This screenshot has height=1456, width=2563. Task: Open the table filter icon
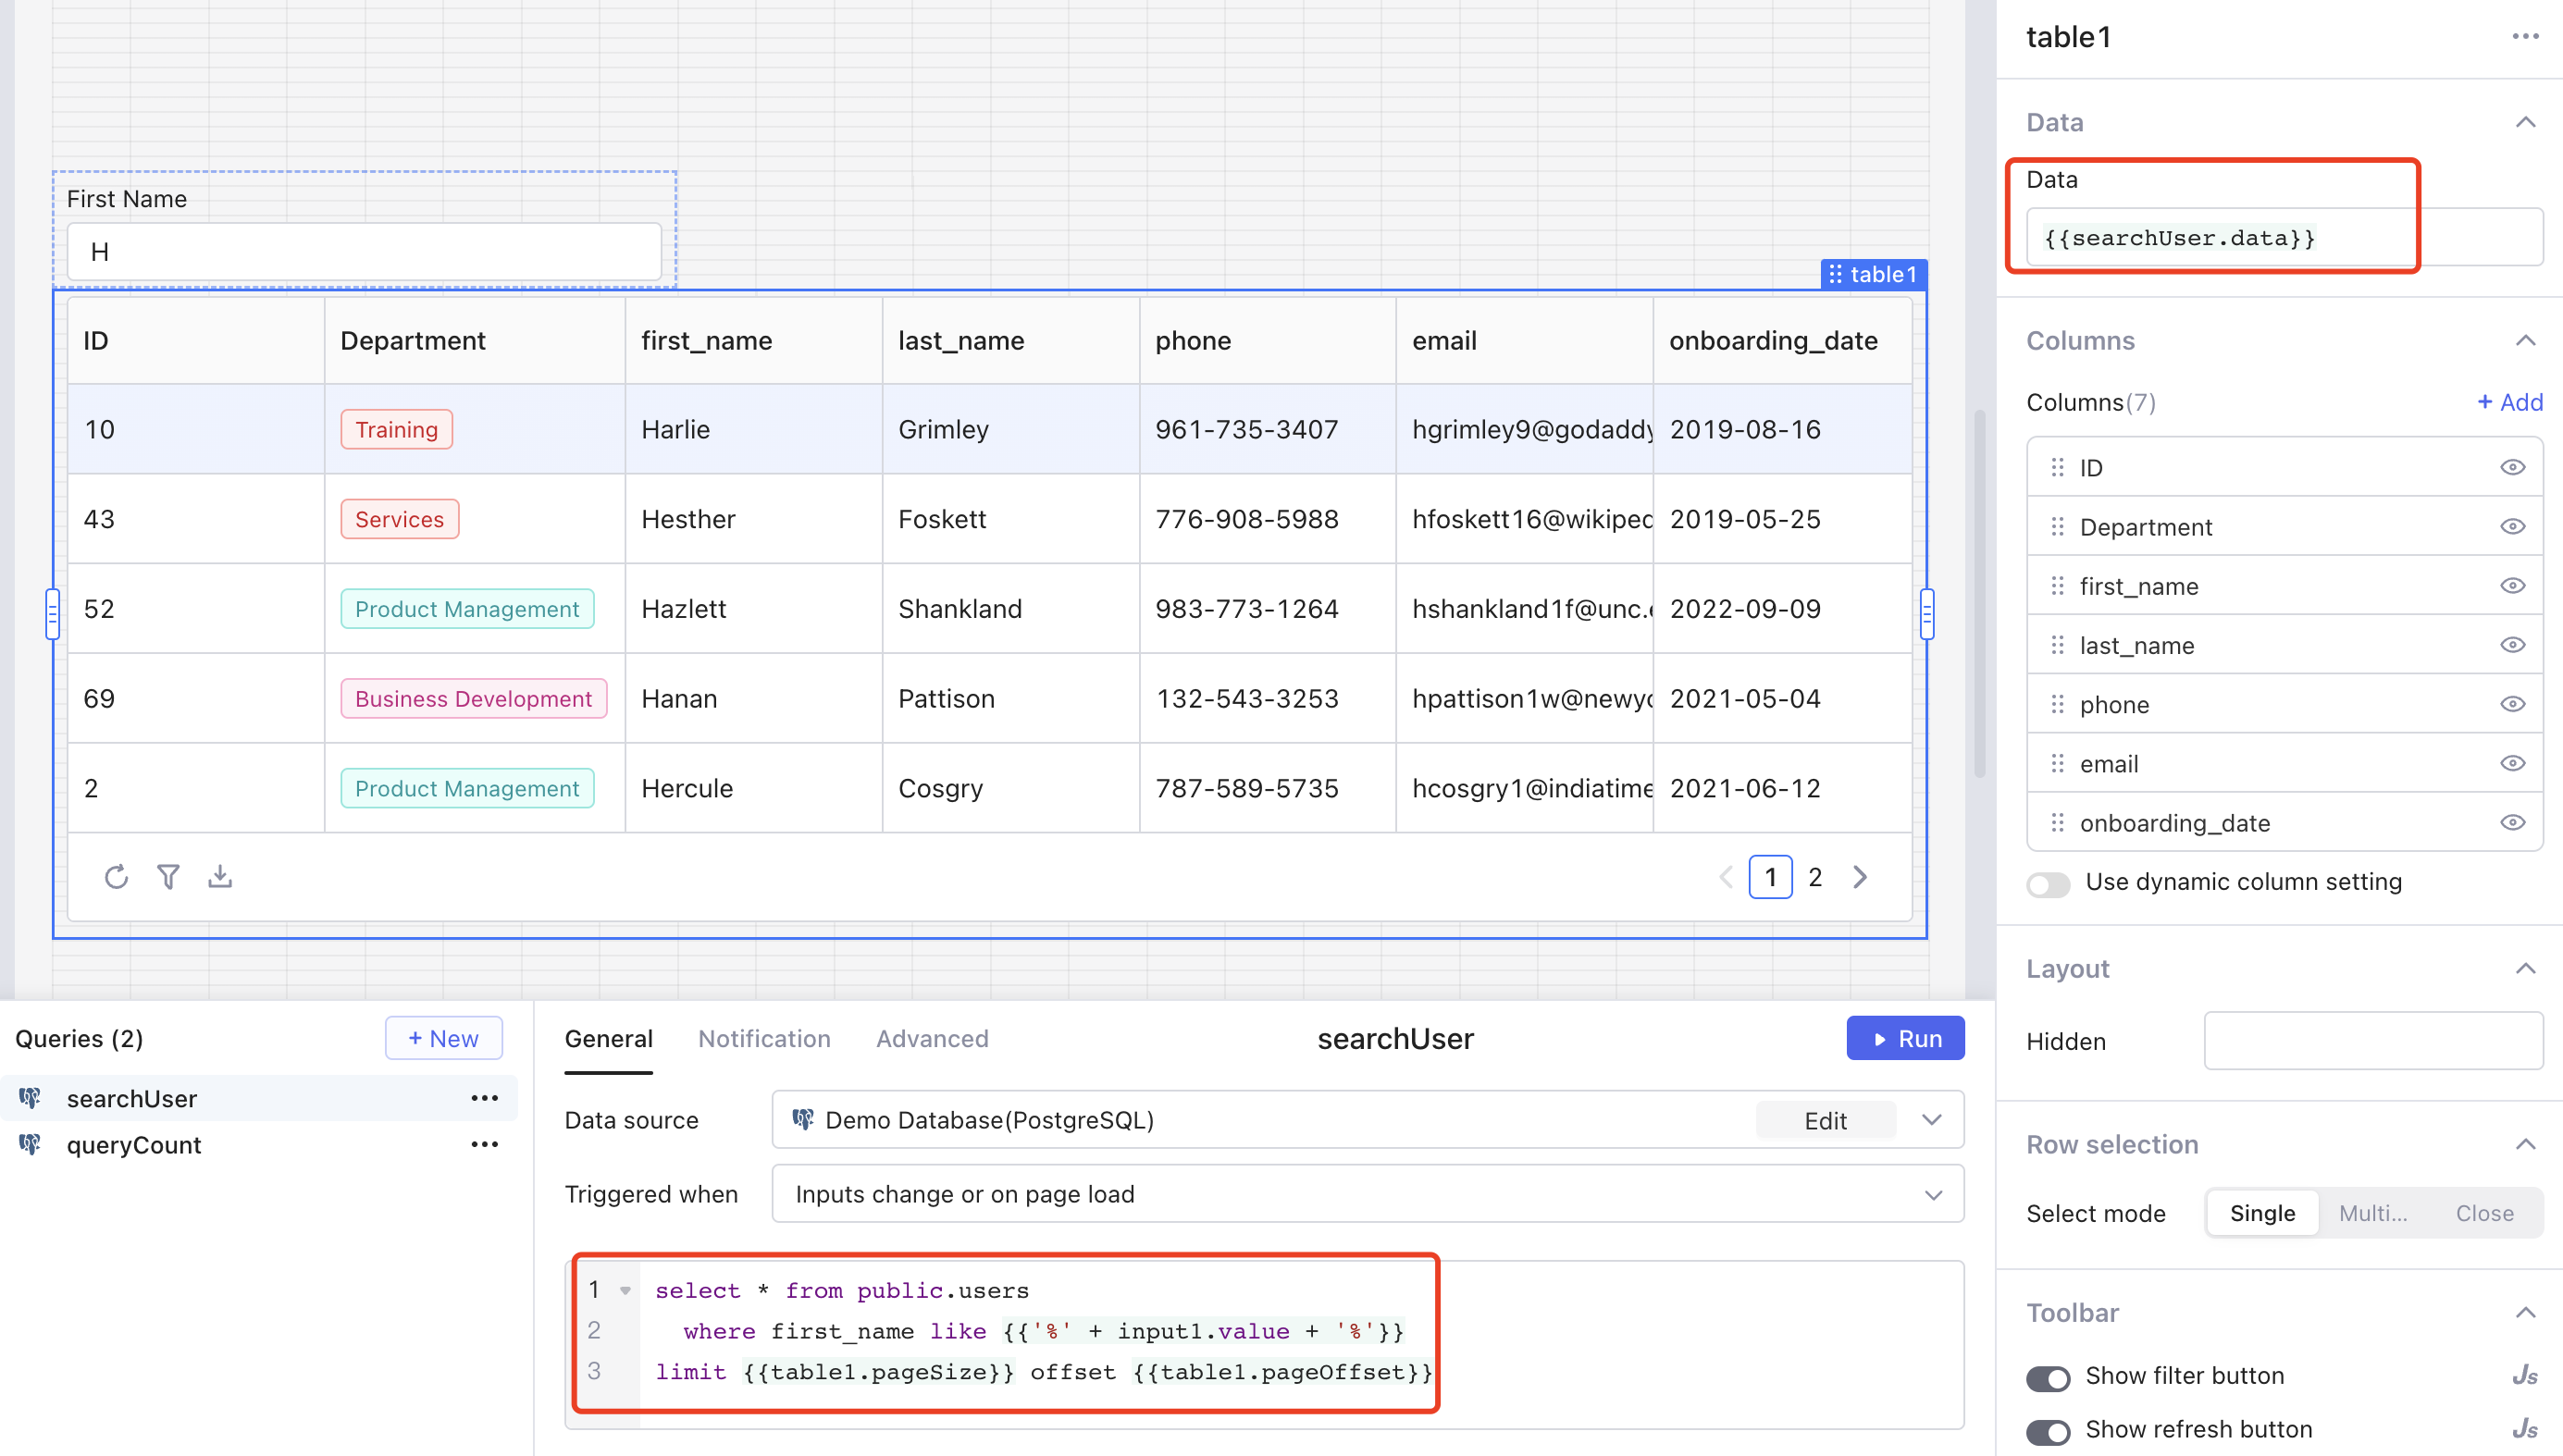click(168, 876)
